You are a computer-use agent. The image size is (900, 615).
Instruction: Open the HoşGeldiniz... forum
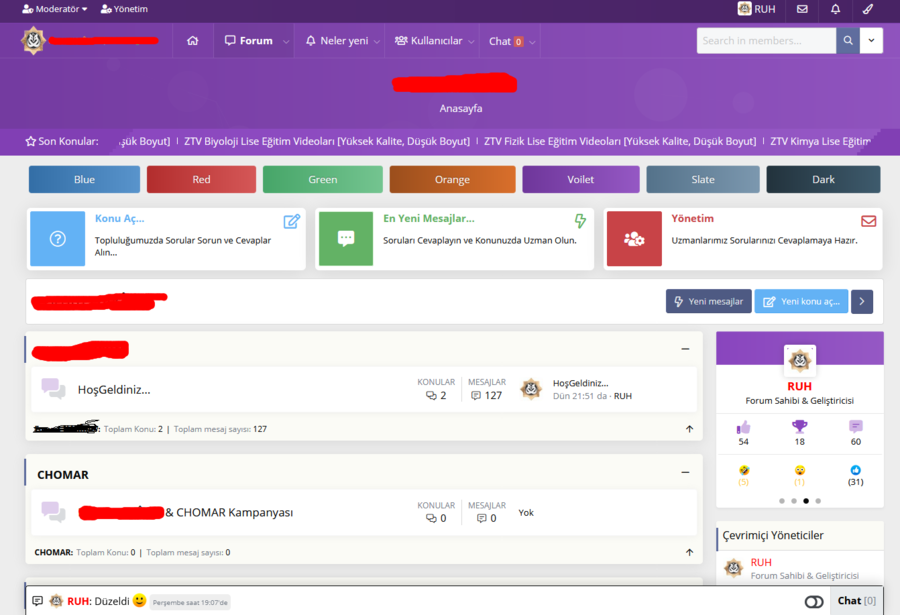point(114,390)
